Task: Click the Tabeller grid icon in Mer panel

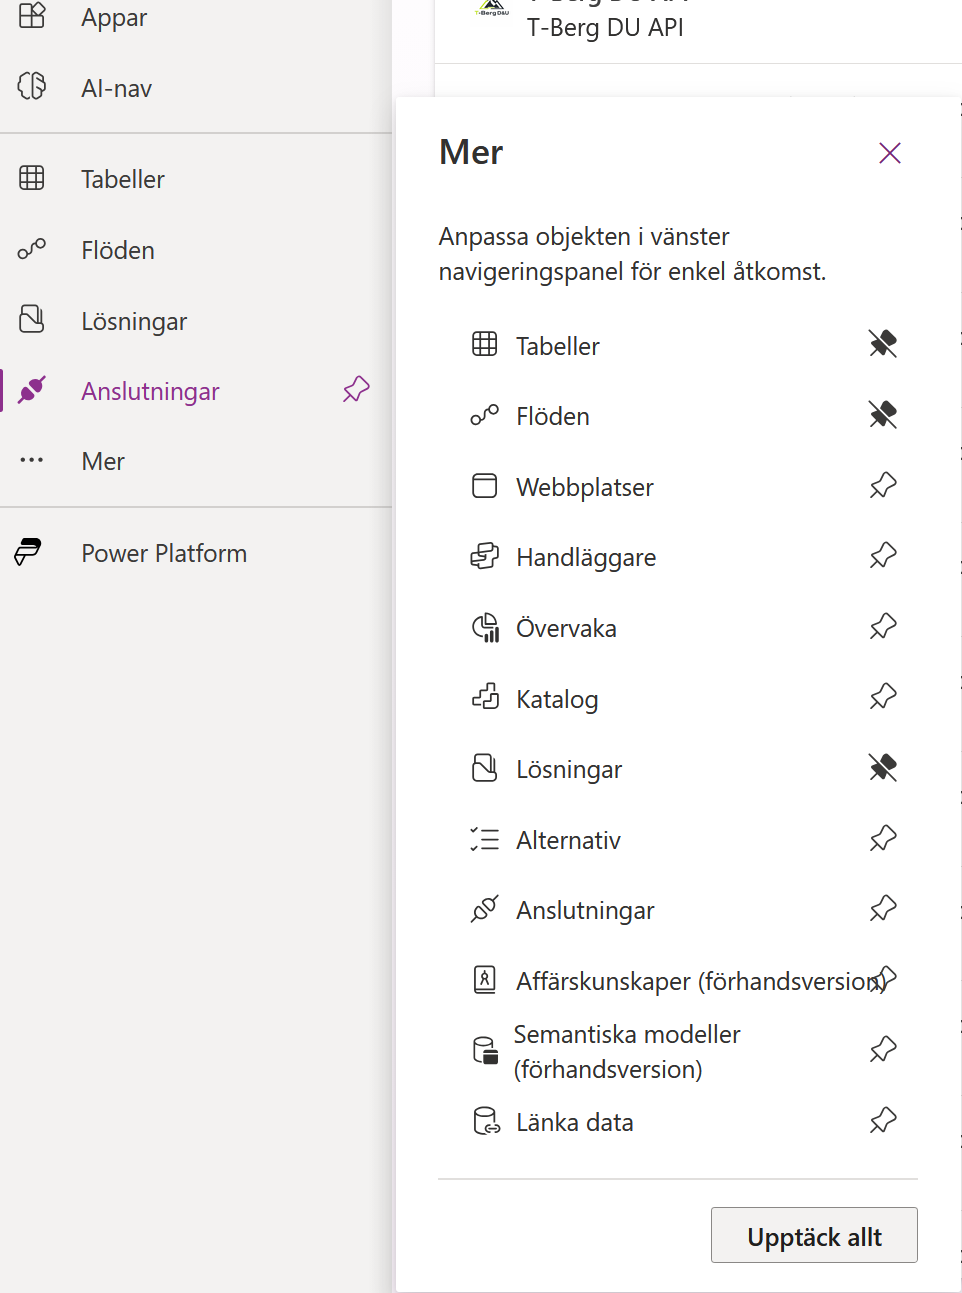Action: (x=485, y=344)
